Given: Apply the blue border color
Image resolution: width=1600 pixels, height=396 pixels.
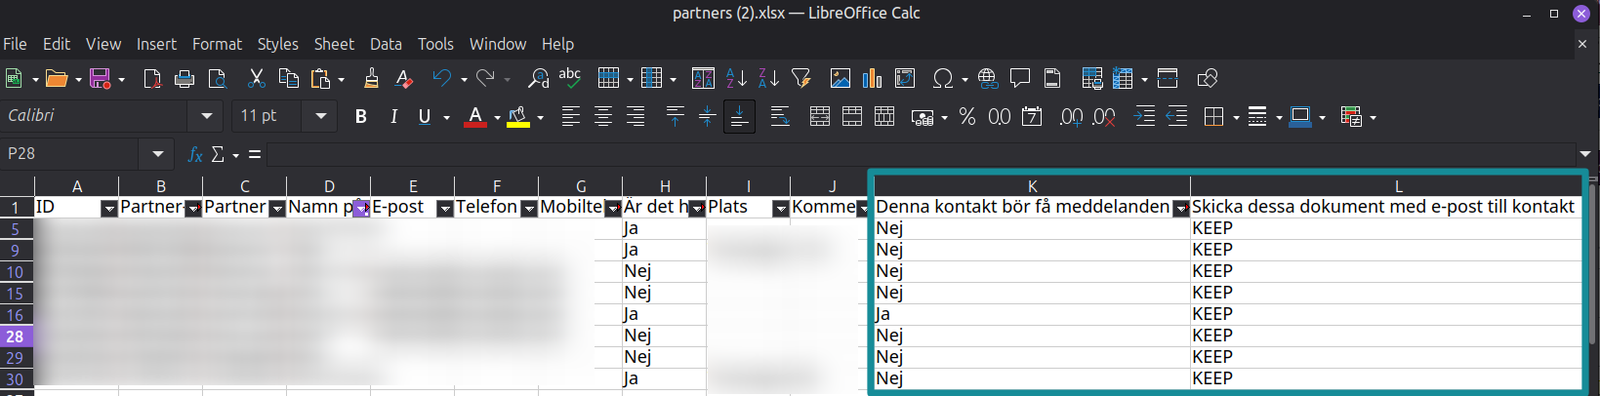Looking at the screenshot, I should pos(1300,117).
